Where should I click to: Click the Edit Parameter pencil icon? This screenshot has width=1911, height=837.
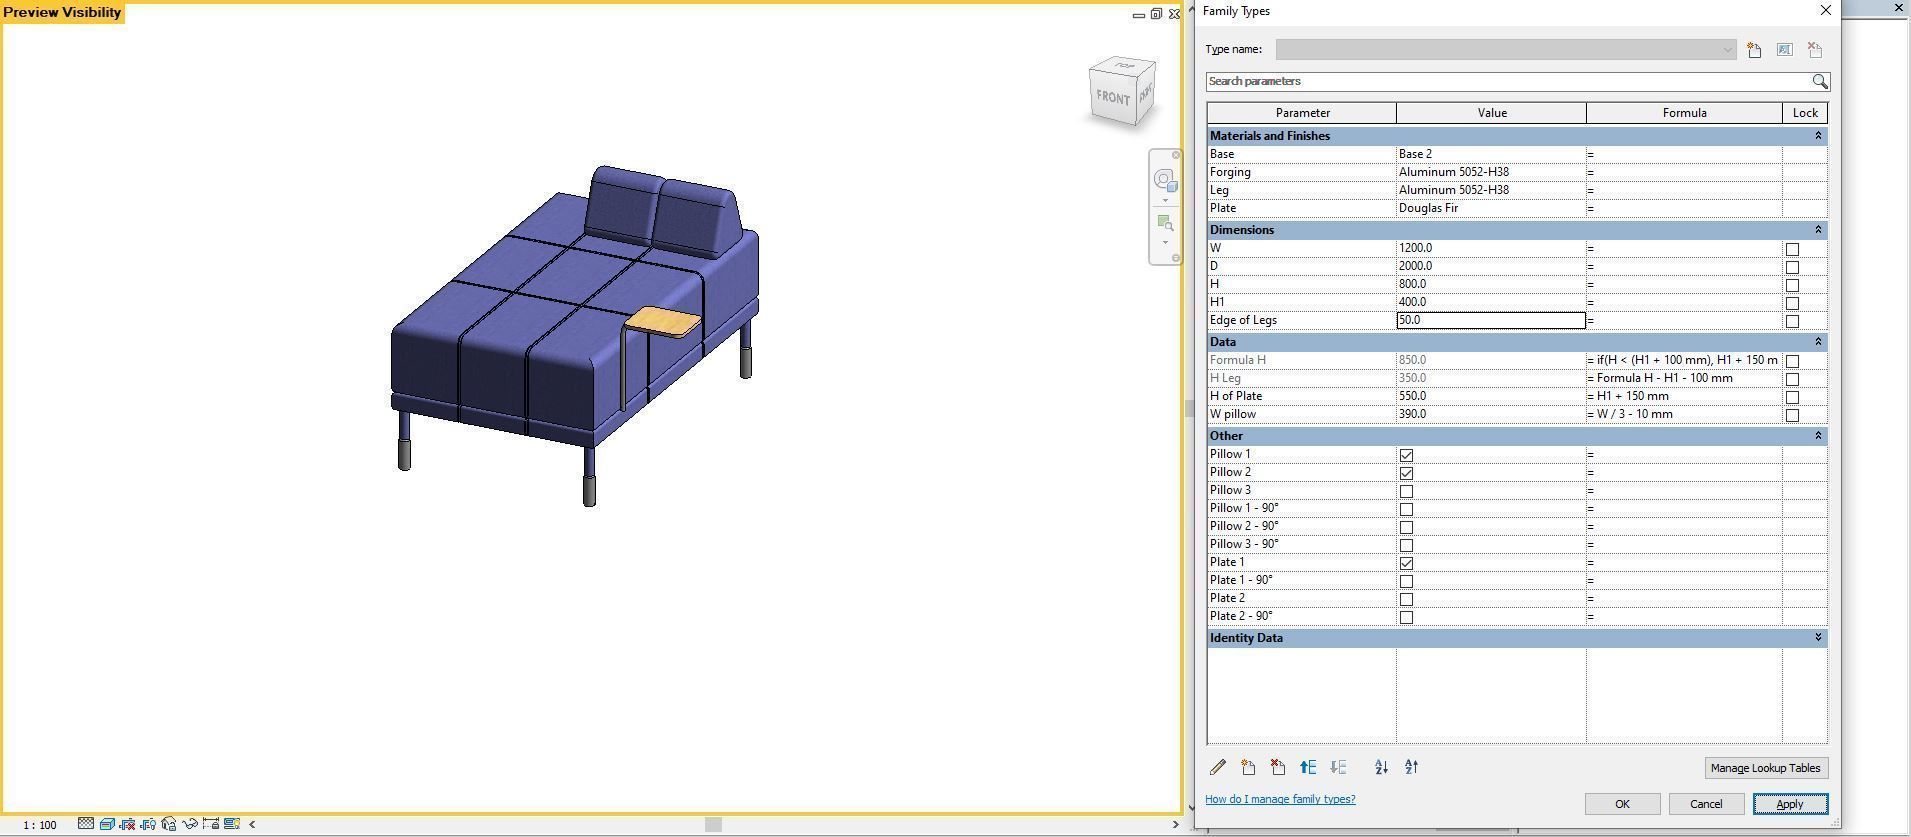[x=1218, y=768]
